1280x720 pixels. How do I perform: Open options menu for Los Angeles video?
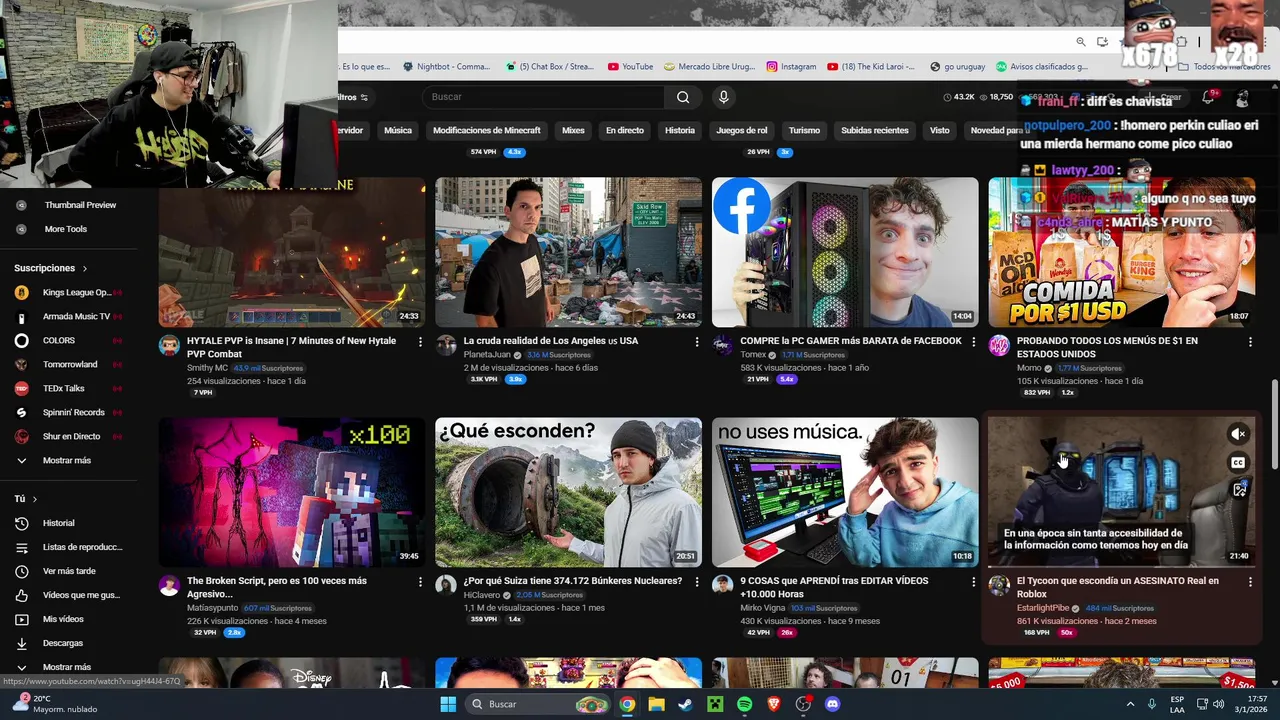coord(697,342)
